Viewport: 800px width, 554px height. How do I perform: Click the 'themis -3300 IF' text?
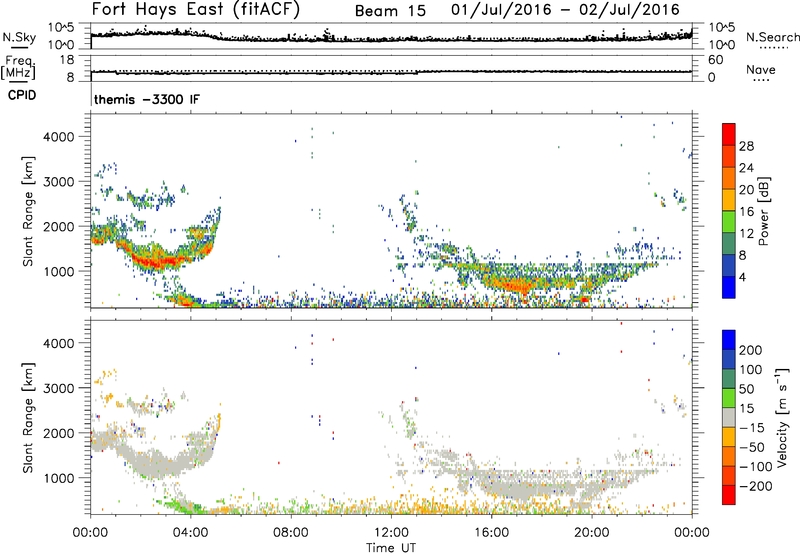click(147, 99)
